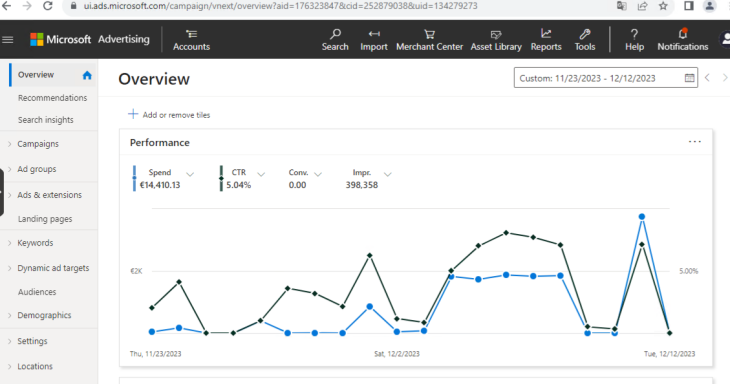Viewport: 730px width, 384px height.
Task: Open the Performance tile more options
Action: point(695,142)
